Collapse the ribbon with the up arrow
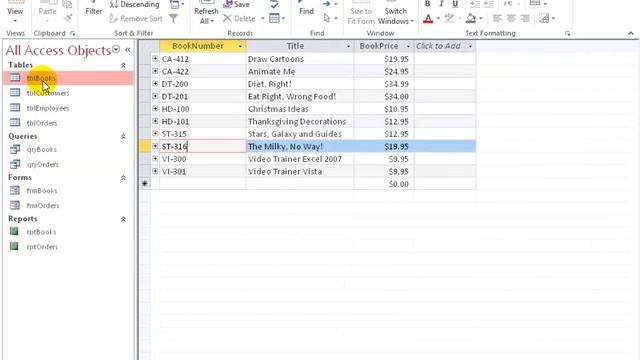The height and width of the screenshot is (360, 640). (631, 33)
